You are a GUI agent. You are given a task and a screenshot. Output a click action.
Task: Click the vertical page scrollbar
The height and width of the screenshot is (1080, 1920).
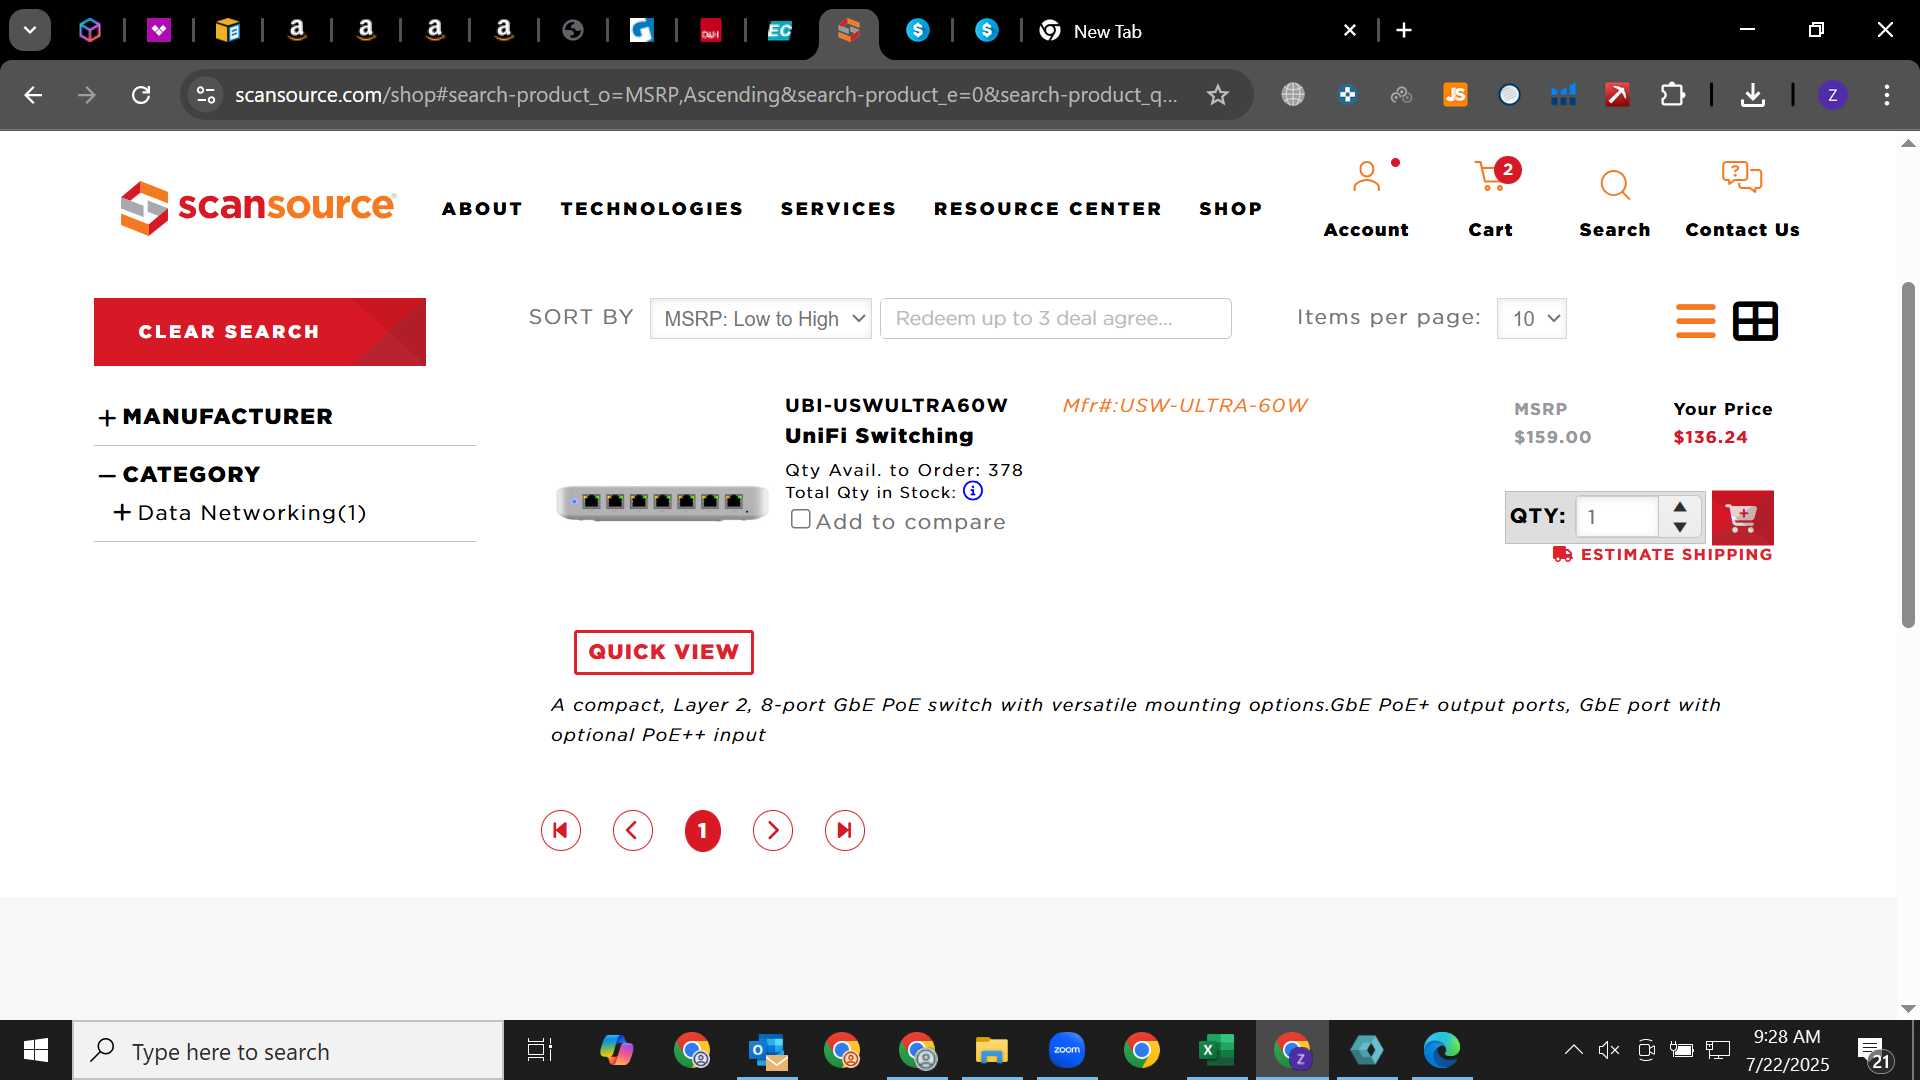point(1908,455)
